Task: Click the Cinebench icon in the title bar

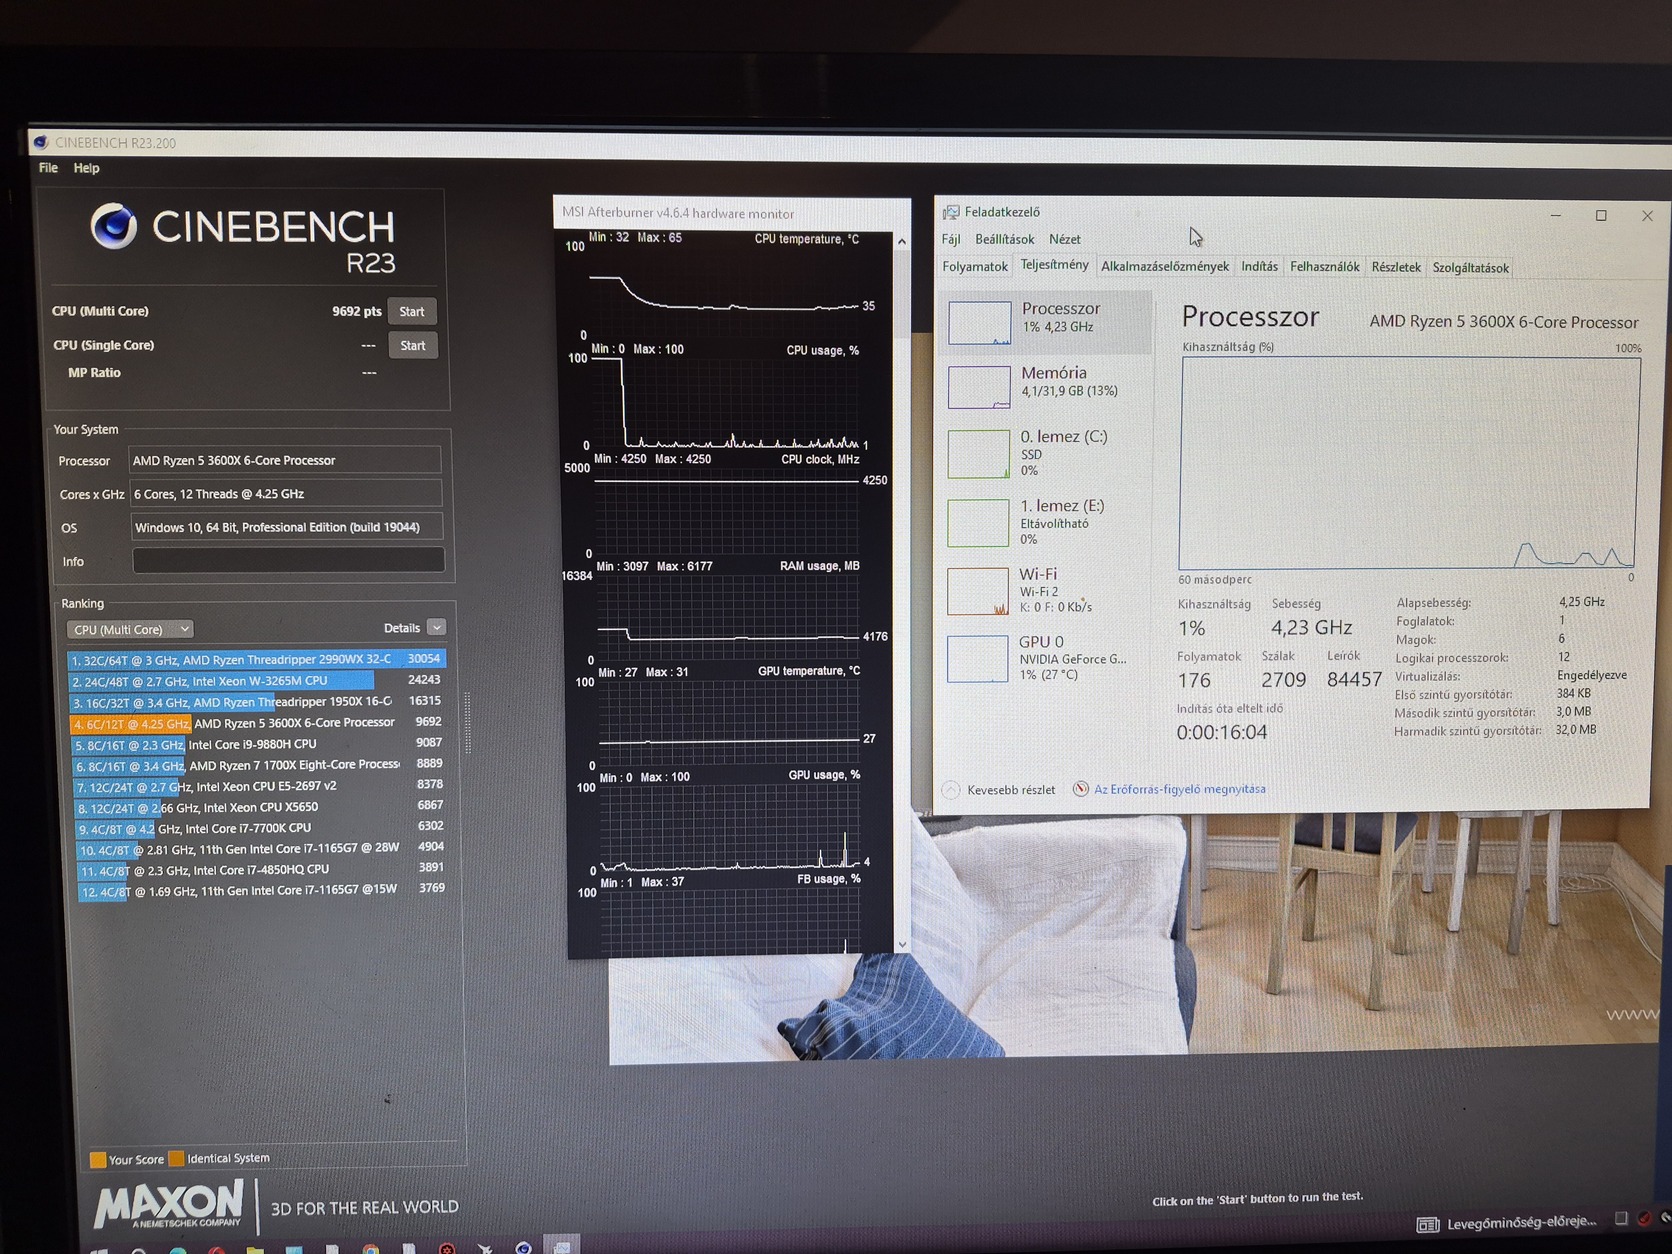Action: pos(41,142)
